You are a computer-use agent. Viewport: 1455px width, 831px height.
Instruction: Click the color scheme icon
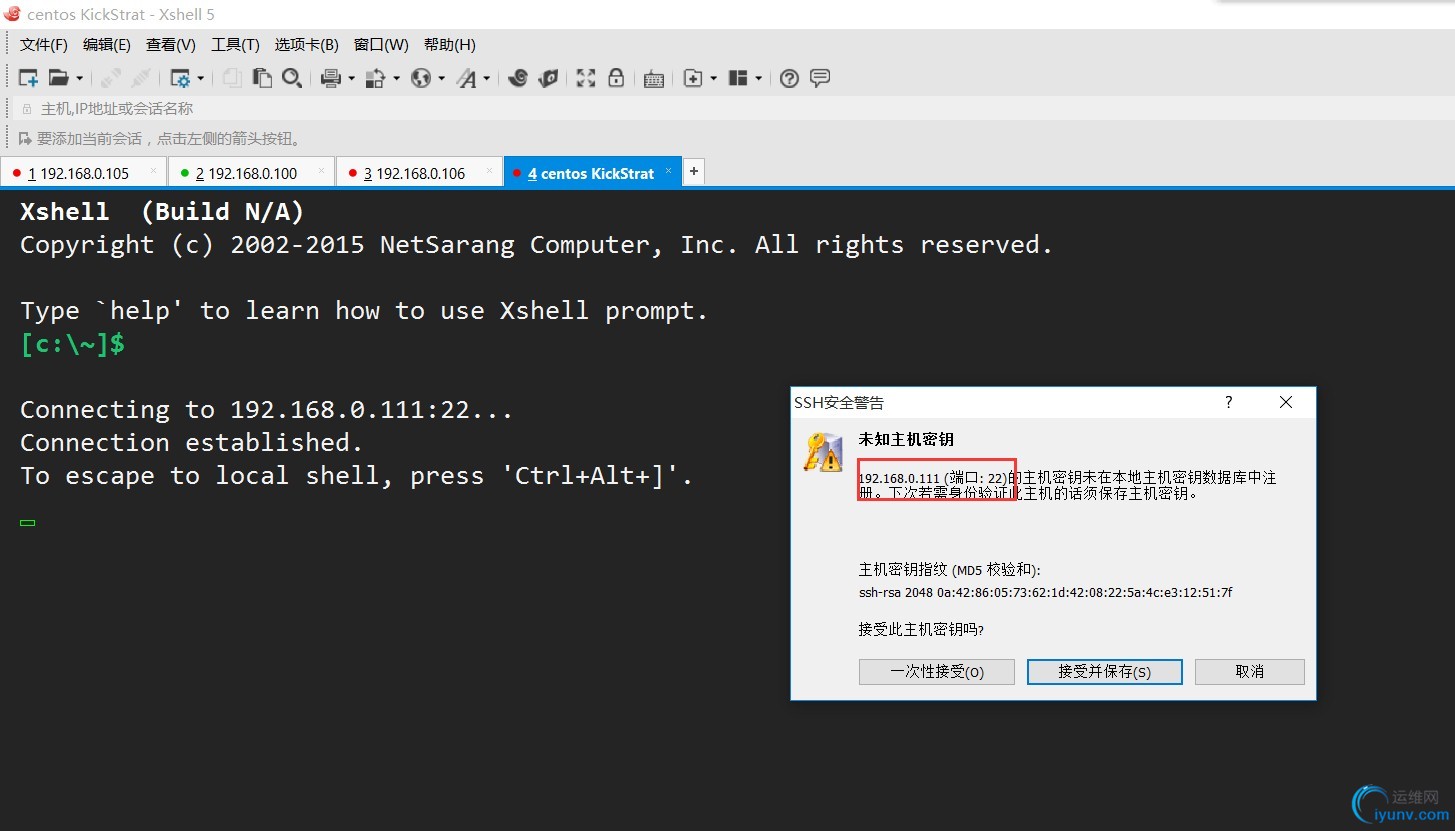376,78
